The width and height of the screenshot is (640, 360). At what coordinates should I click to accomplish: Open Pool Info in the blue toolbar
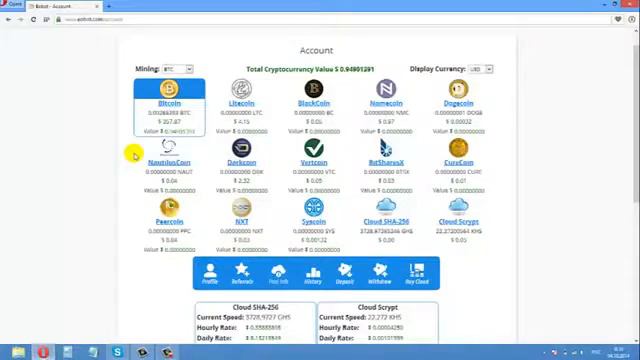[x=278, y=273]
